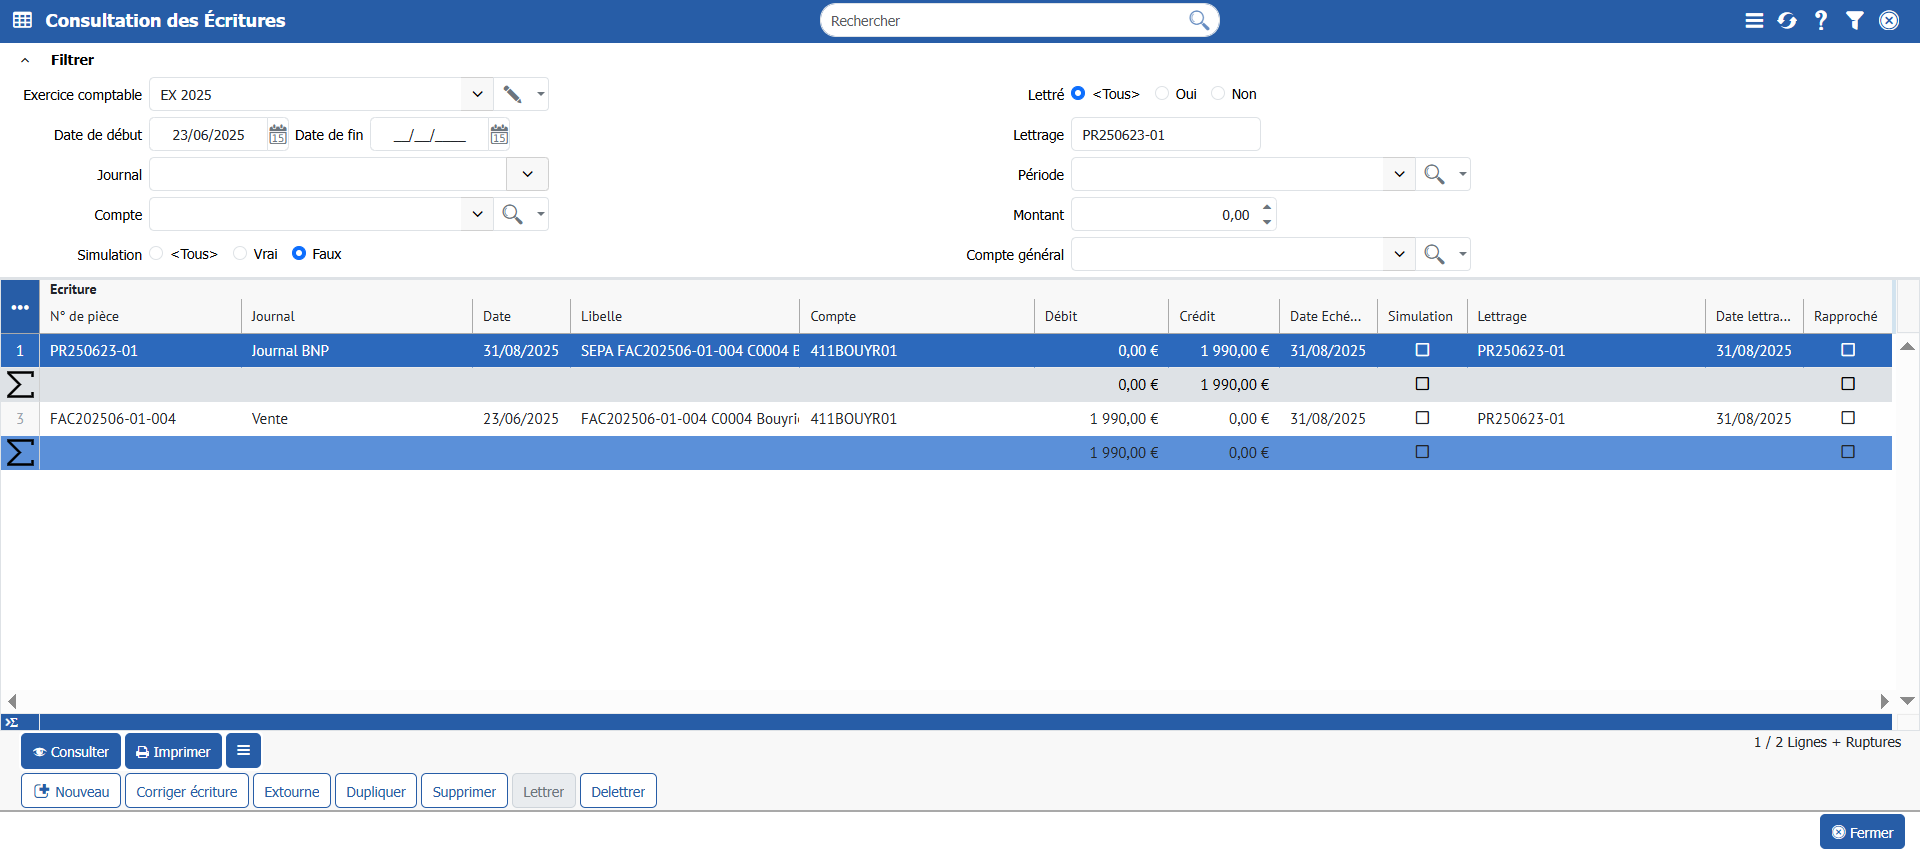
Task: Click the refresh icon in header
Action: (1787, 21)
